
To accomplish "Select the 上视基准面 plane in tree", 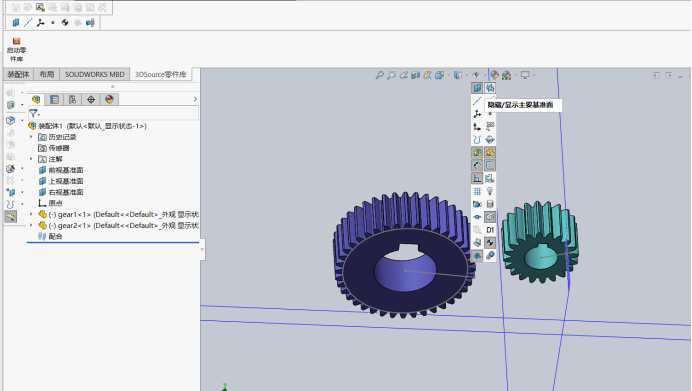I will pos(61,181).
